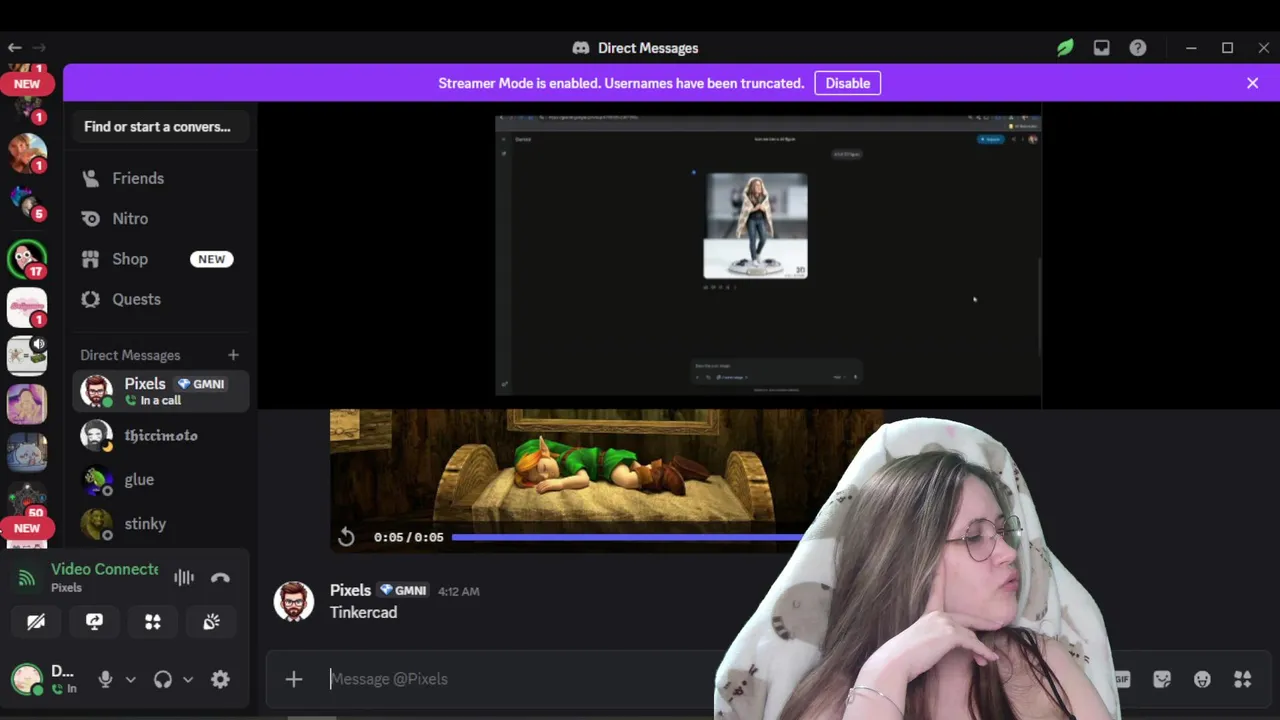Toggle screen sharing button

tap(94, 622)
